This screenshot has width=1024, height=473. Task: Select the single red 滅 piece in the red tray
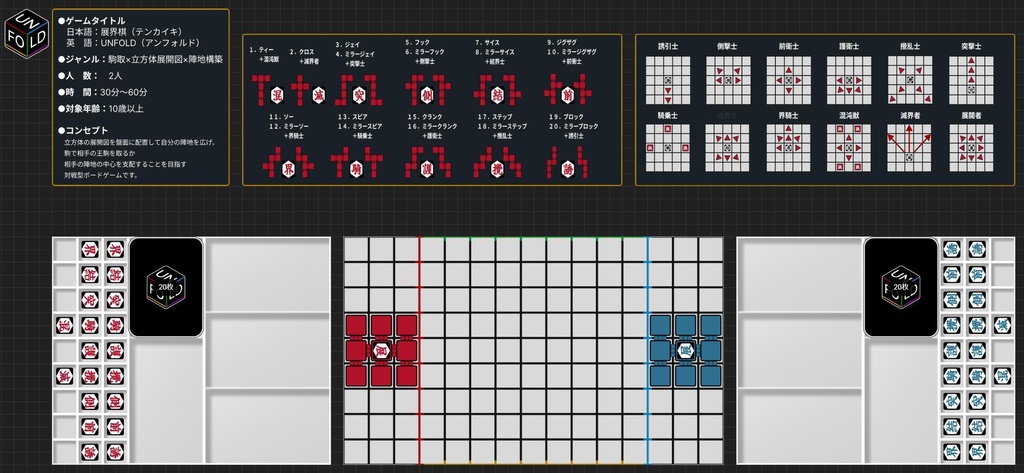point(64,376)
